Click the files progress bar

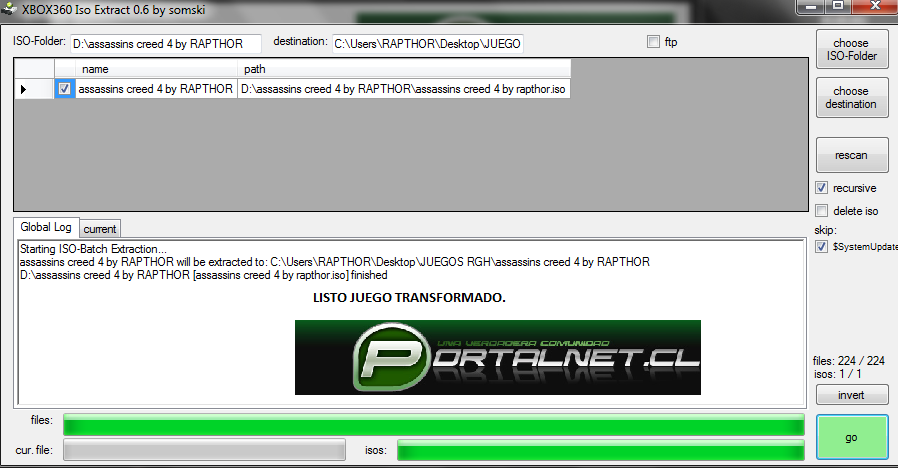[x=434, y=425]
